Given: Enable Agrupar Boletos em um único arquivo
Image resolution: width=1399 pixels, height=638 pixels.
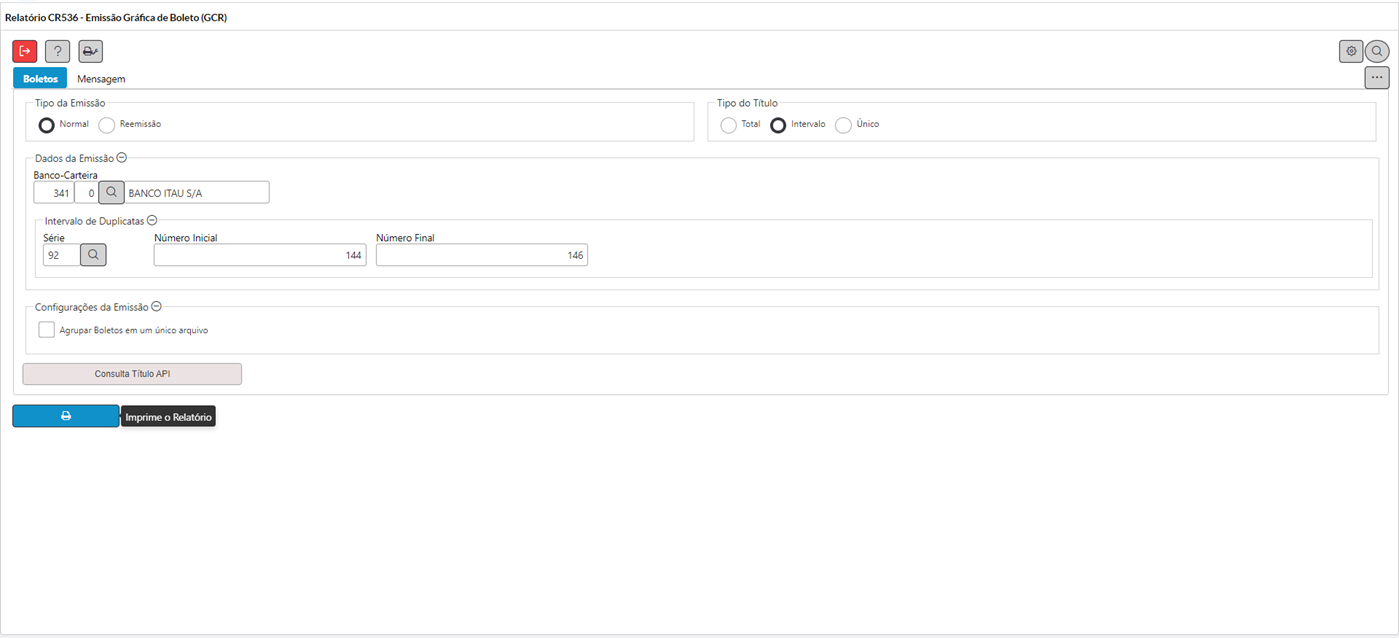Looking at the screenshot, I should point(46,330).
